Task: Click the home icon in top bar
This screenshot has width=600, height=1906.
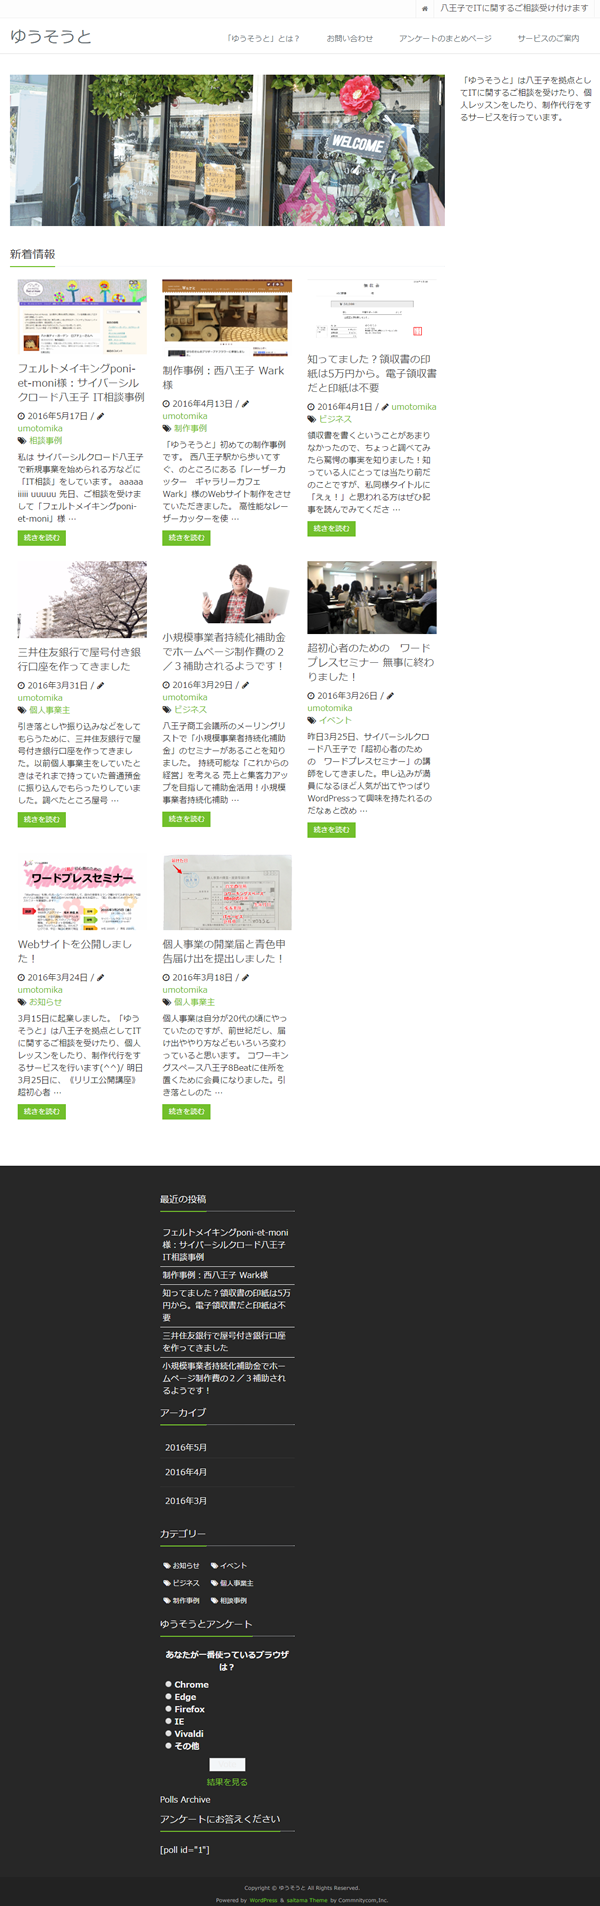Action: (x=425, y=9)
